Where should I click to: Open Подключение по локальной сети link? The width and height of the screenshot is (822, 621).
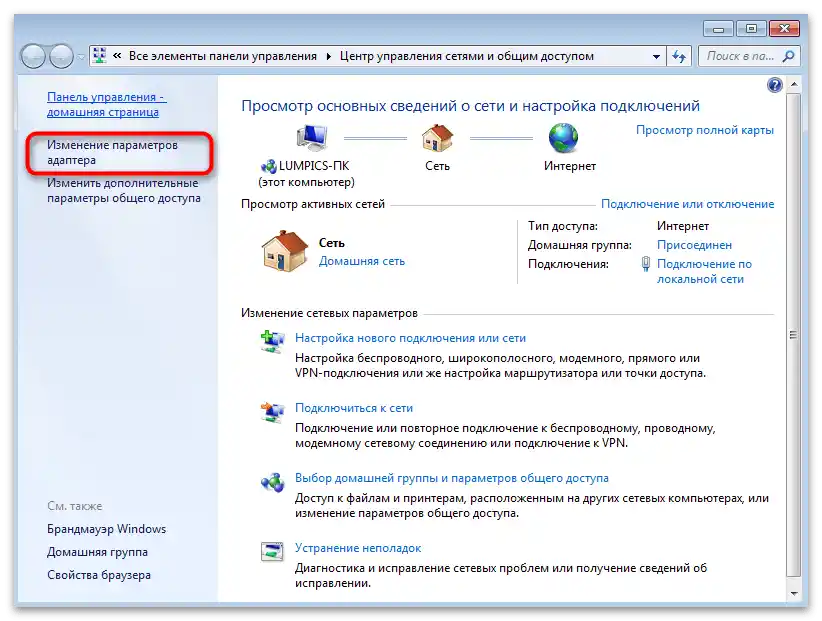pos(704,271)
